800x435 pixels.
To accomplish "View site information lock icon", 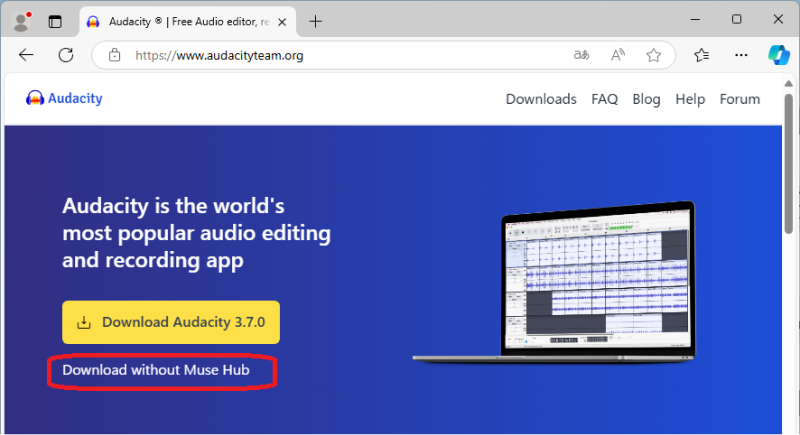I will 114,55.
